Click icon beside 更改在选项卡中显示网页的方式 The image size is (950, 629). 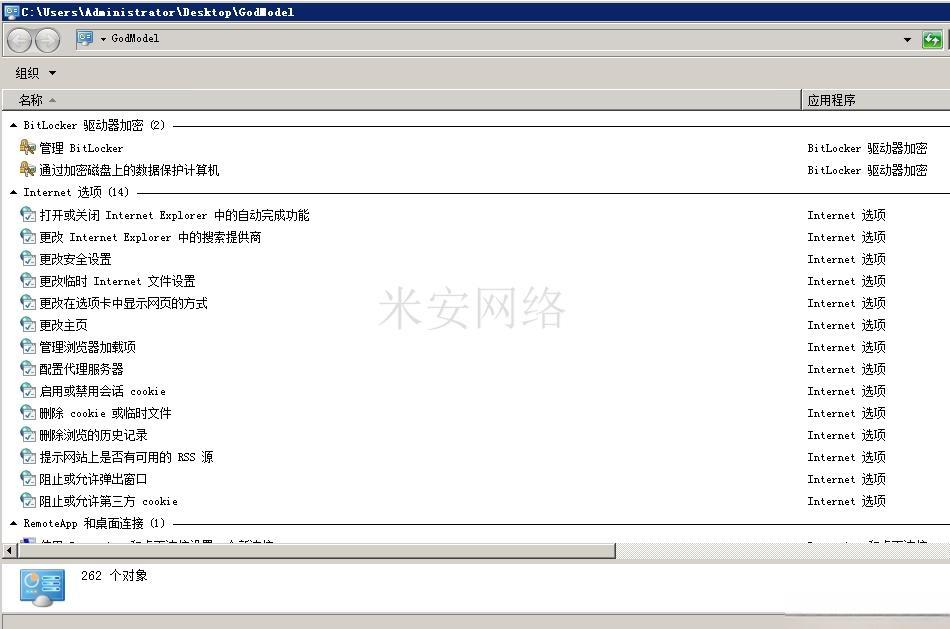[28, 302]
